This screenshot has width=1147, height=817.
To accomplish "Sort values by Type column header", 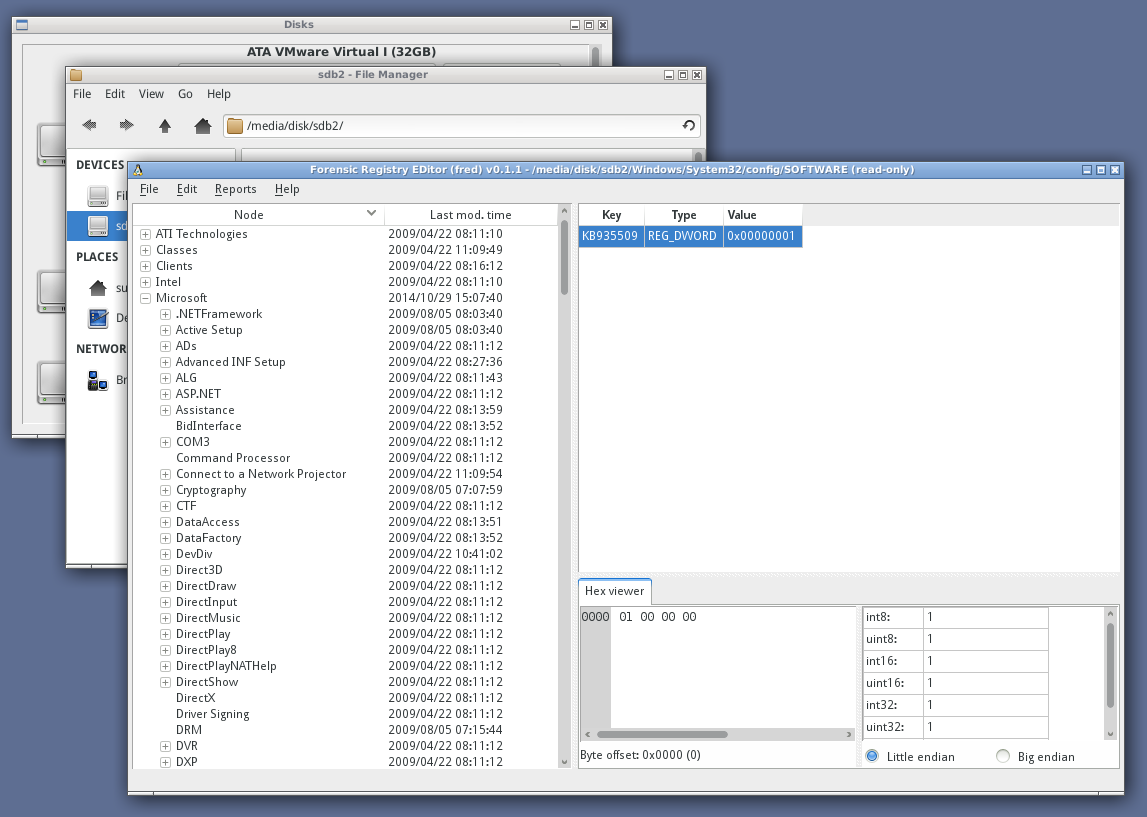I will click(x=684, y=215).
